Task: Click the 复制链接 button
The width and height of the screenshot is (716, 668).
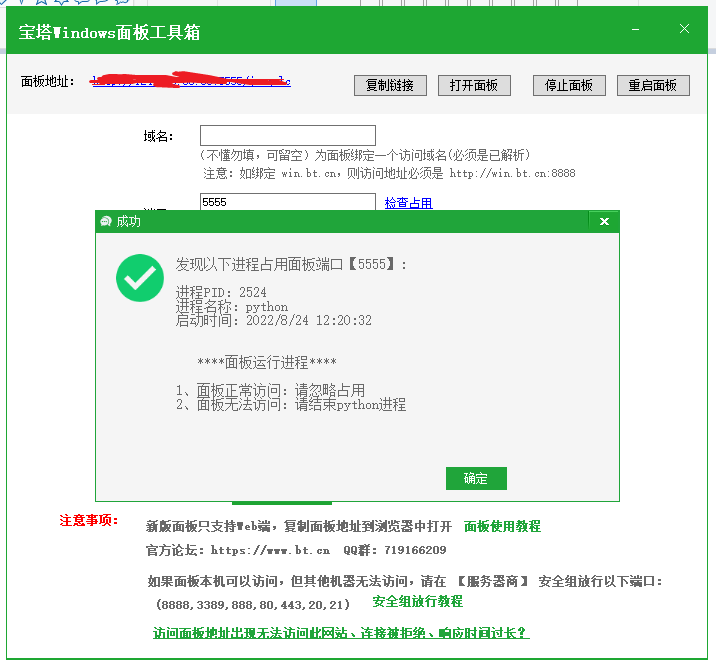Action: coord(390,85)
